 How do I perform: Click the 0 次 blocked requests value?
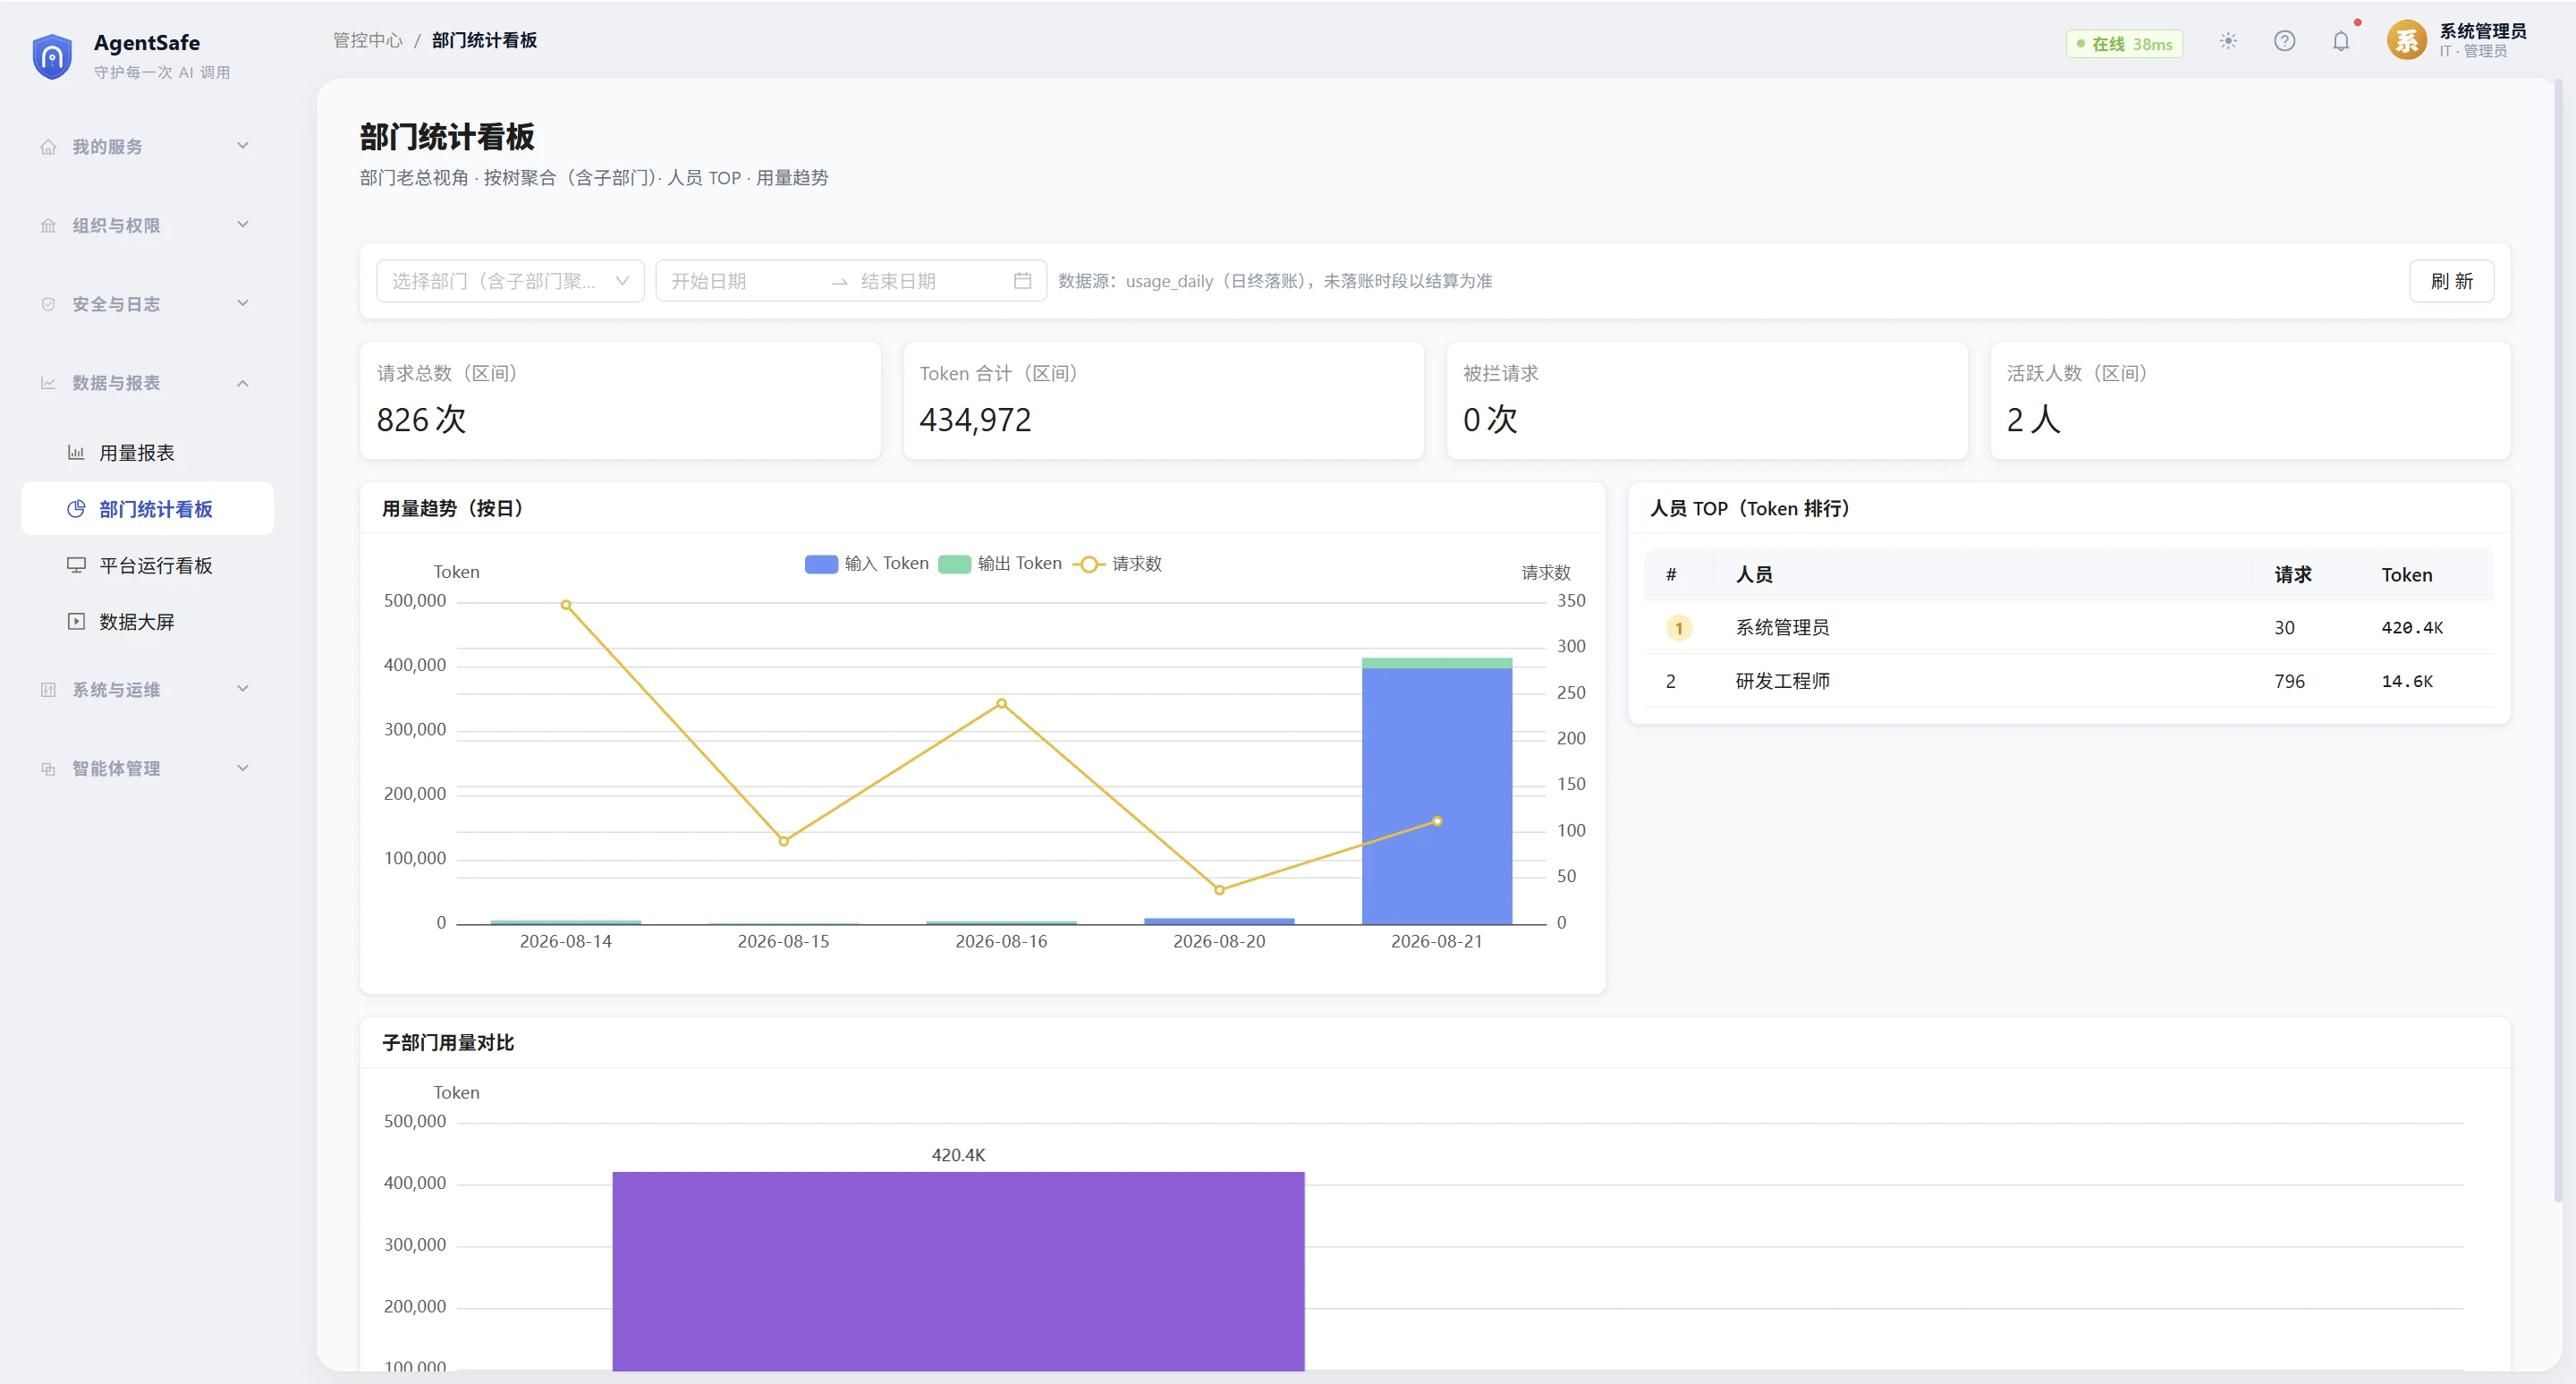1490,419
